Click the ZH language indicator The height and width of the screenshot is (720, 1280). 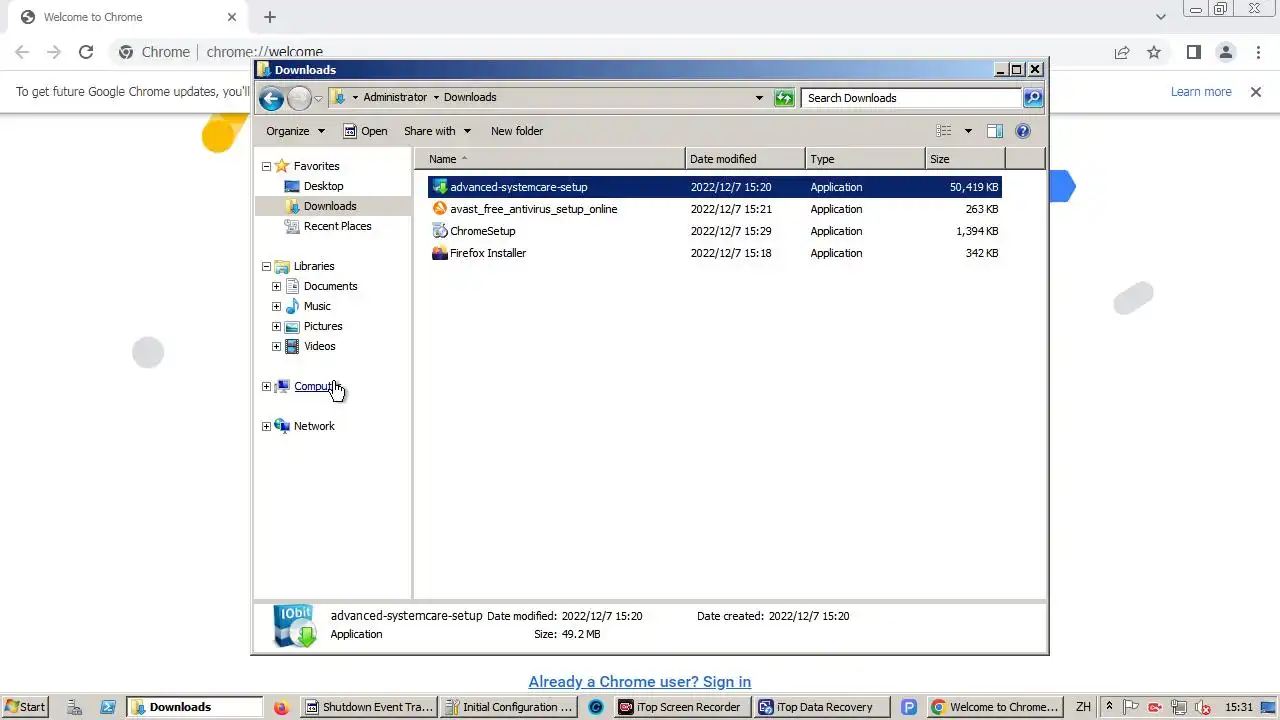1083,707
